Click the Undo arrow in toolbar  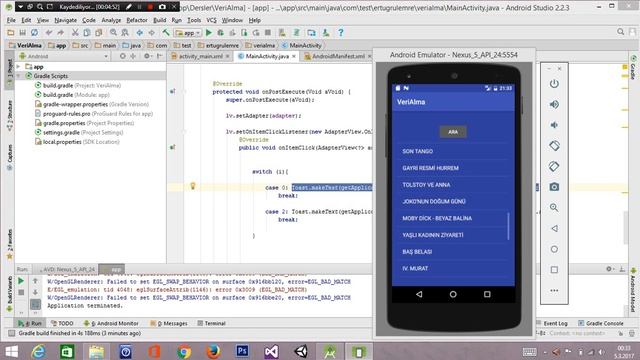point(49,33)
